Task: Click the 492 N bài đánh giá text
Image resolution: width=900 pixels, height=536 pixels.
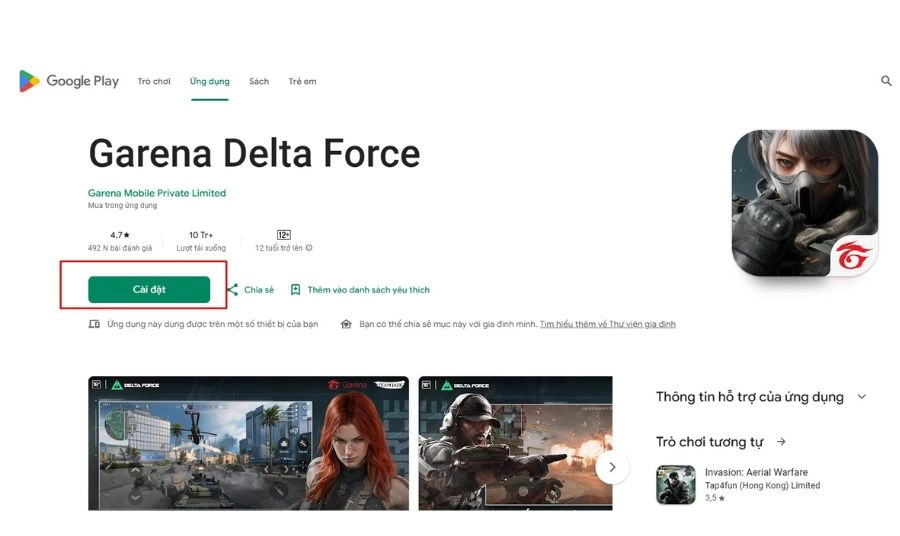Action: click(120, 248)
